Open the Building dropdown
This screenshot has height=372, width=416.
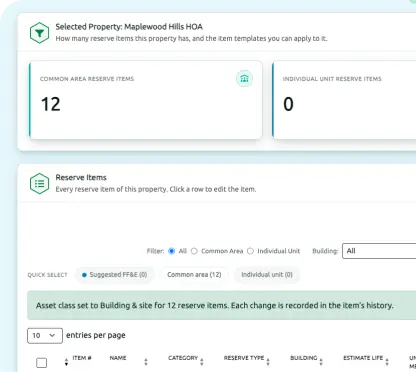pos(379,251)
